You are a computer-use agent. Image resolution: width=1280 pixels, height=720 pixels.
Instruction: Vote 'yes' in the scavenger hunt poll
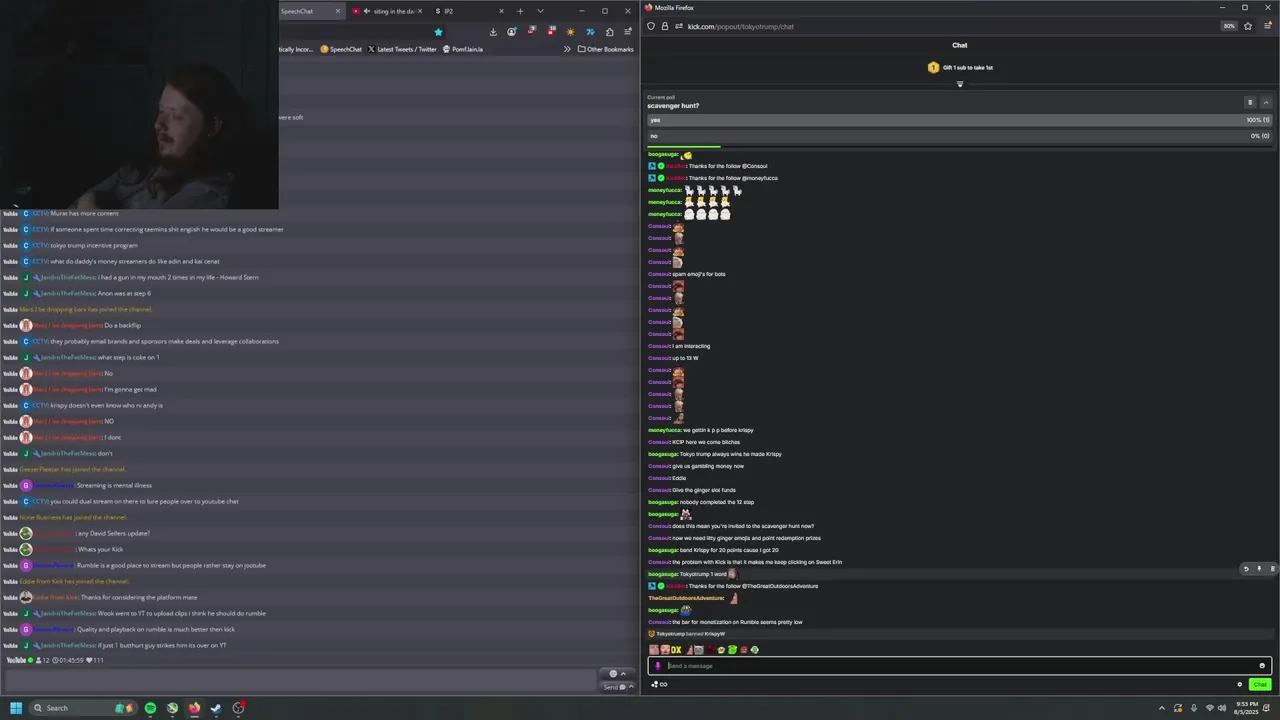point(959,120)
